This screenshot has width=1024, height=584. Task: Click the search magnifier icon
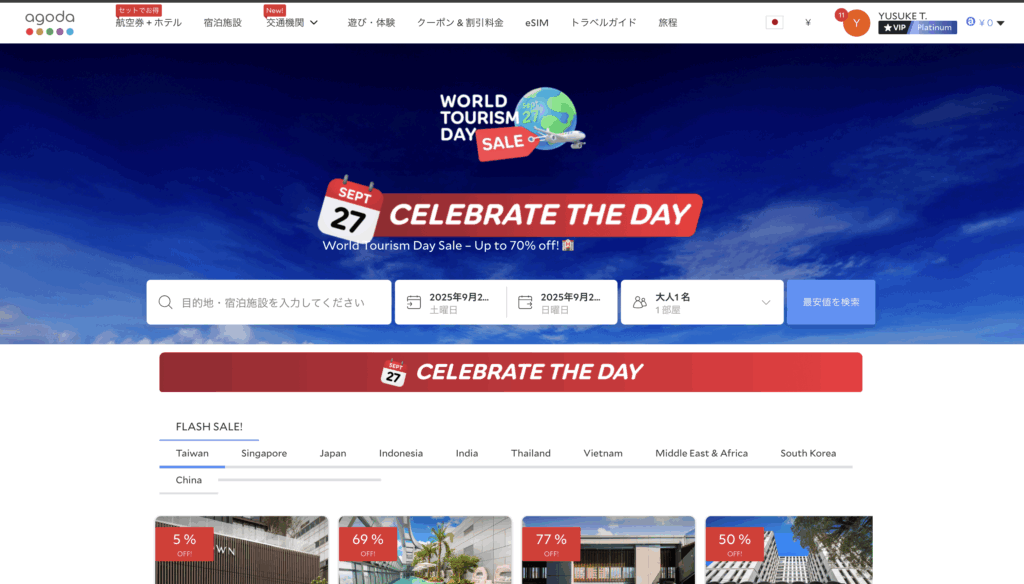click(x=165, y=302)
